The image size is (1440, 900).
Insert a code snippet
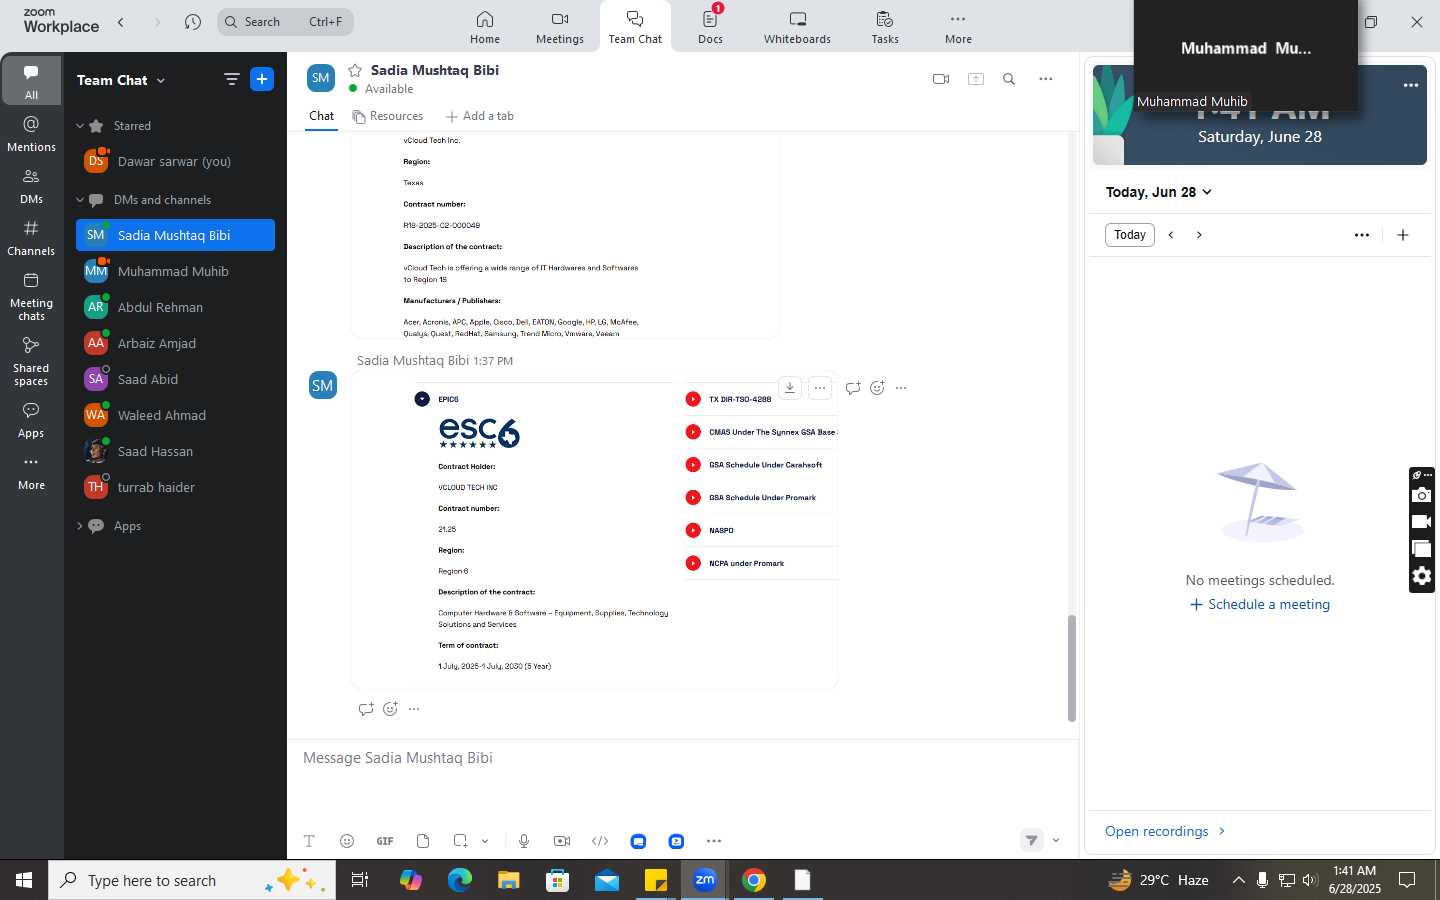[x=600, y=841]
